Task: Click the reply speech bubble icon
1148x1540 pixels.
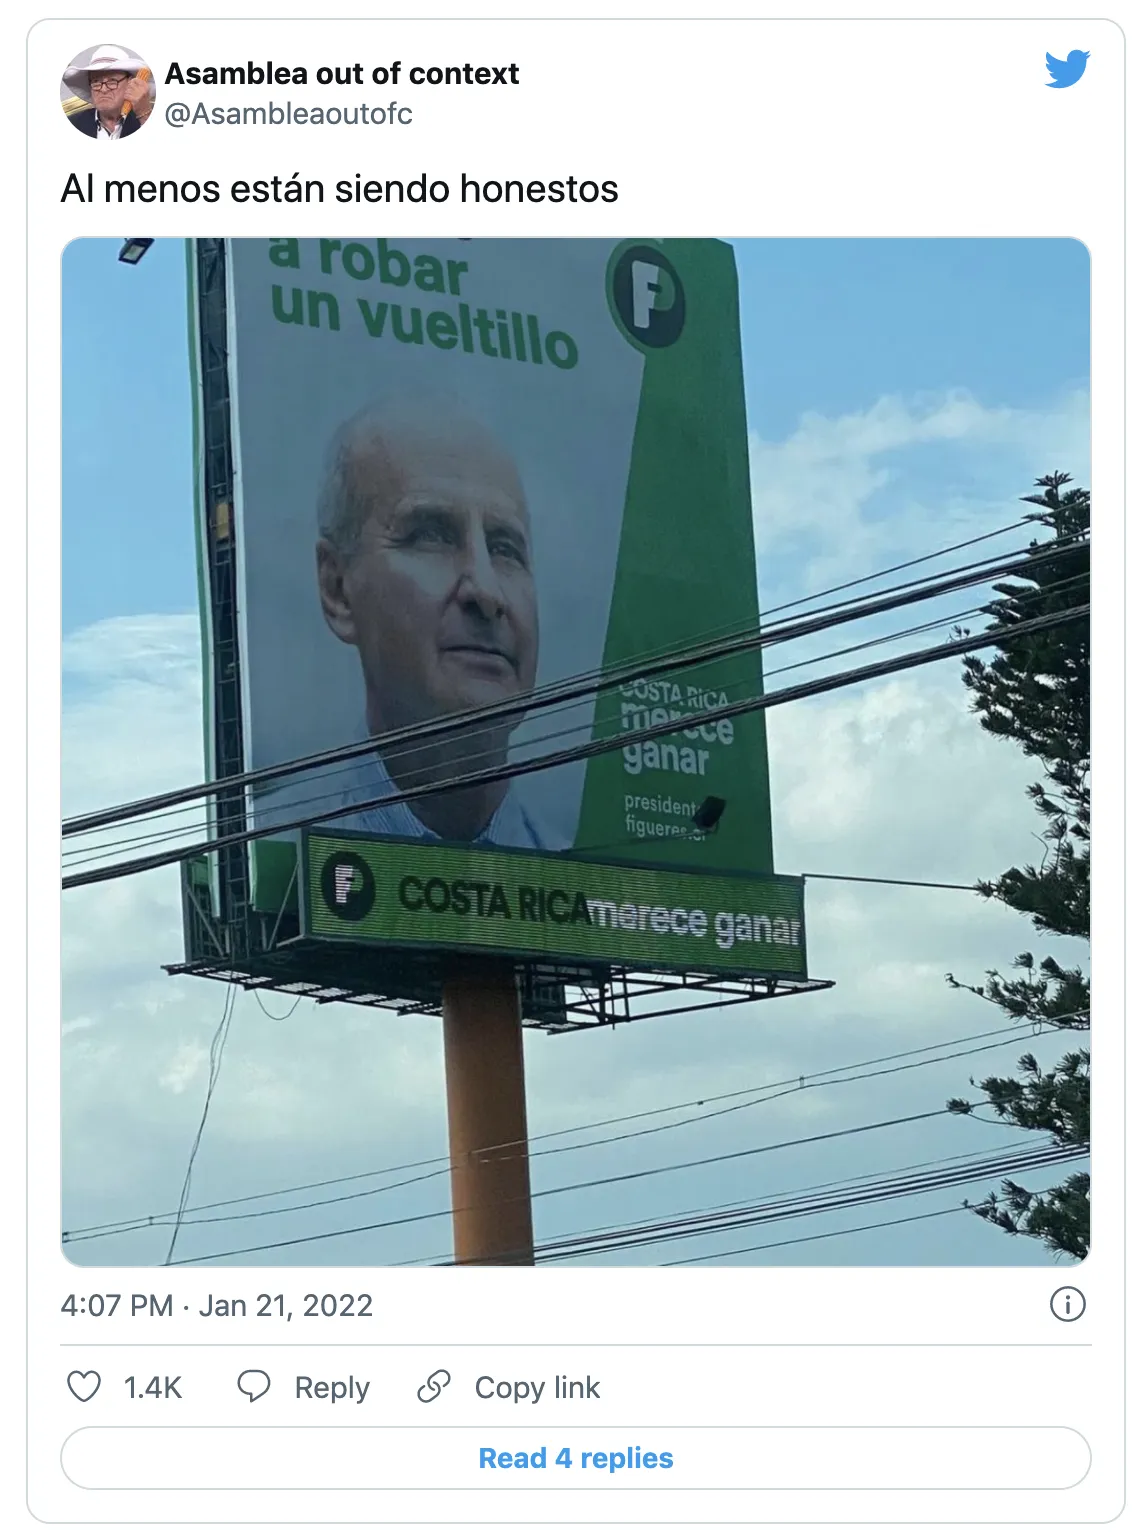Action: (254, 1387)
